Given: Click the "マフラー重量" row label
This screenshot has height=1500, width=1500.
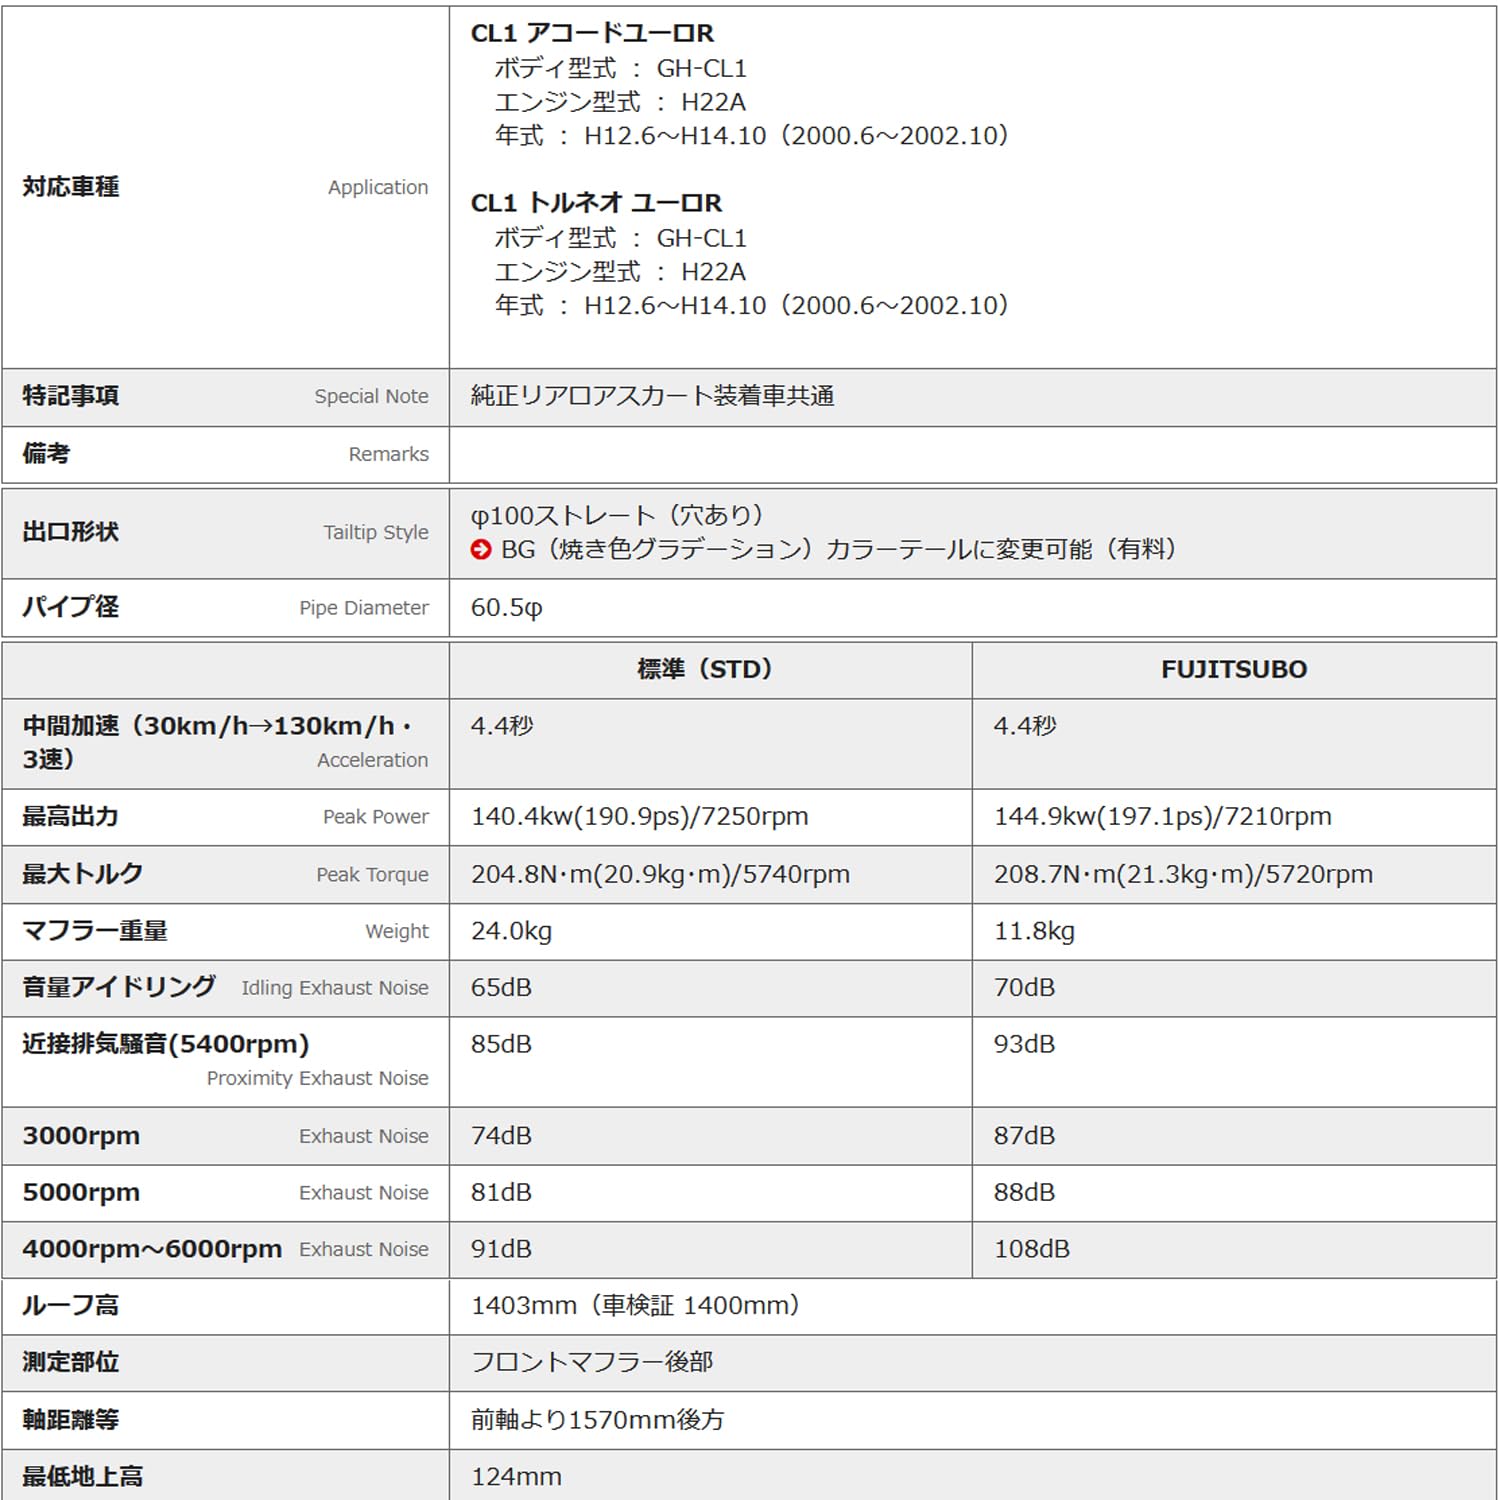Looking at the screenshot, I should [x=95, y=931].
